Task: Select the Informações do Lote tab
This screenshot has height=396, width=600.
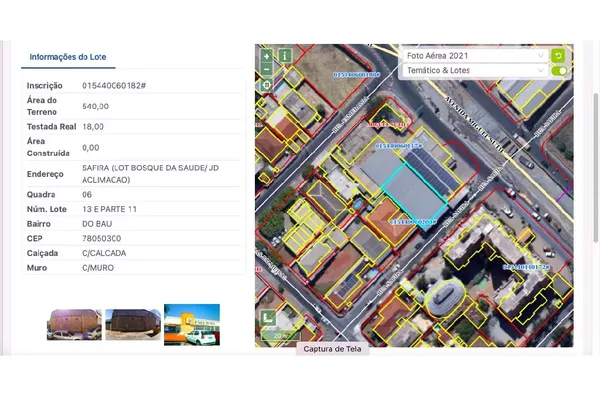Action: coord(68,57)
